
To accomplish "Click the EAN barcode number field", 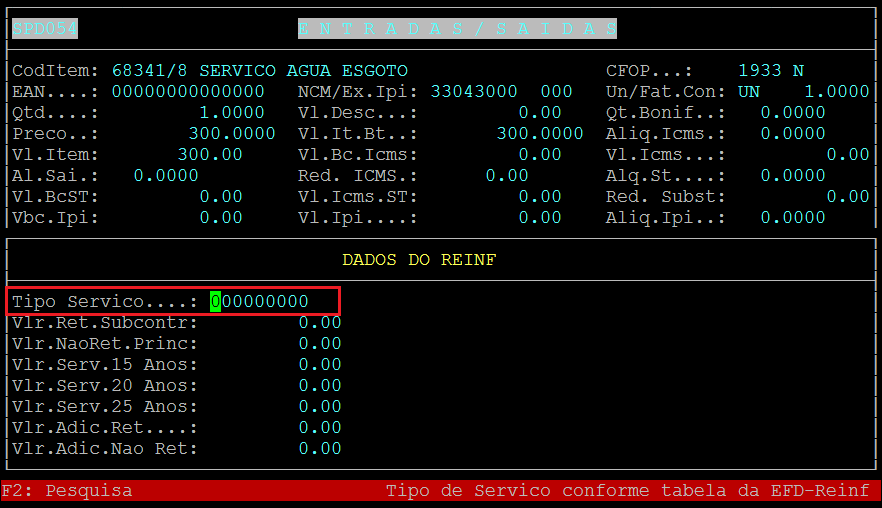I will [x=188, y=92].
